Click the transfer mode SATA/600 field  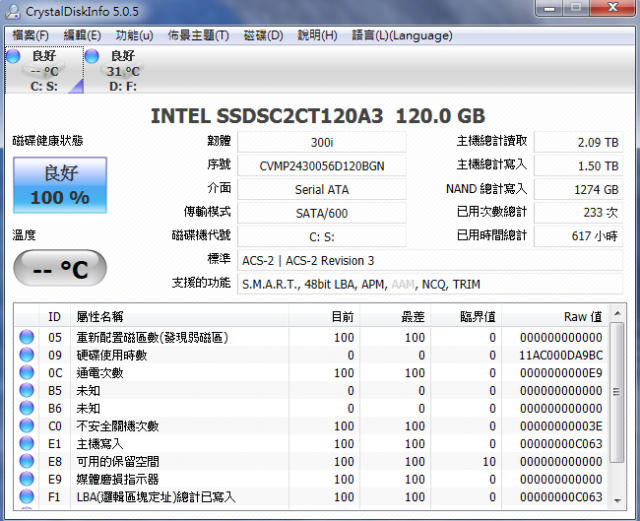click(322, 213)
